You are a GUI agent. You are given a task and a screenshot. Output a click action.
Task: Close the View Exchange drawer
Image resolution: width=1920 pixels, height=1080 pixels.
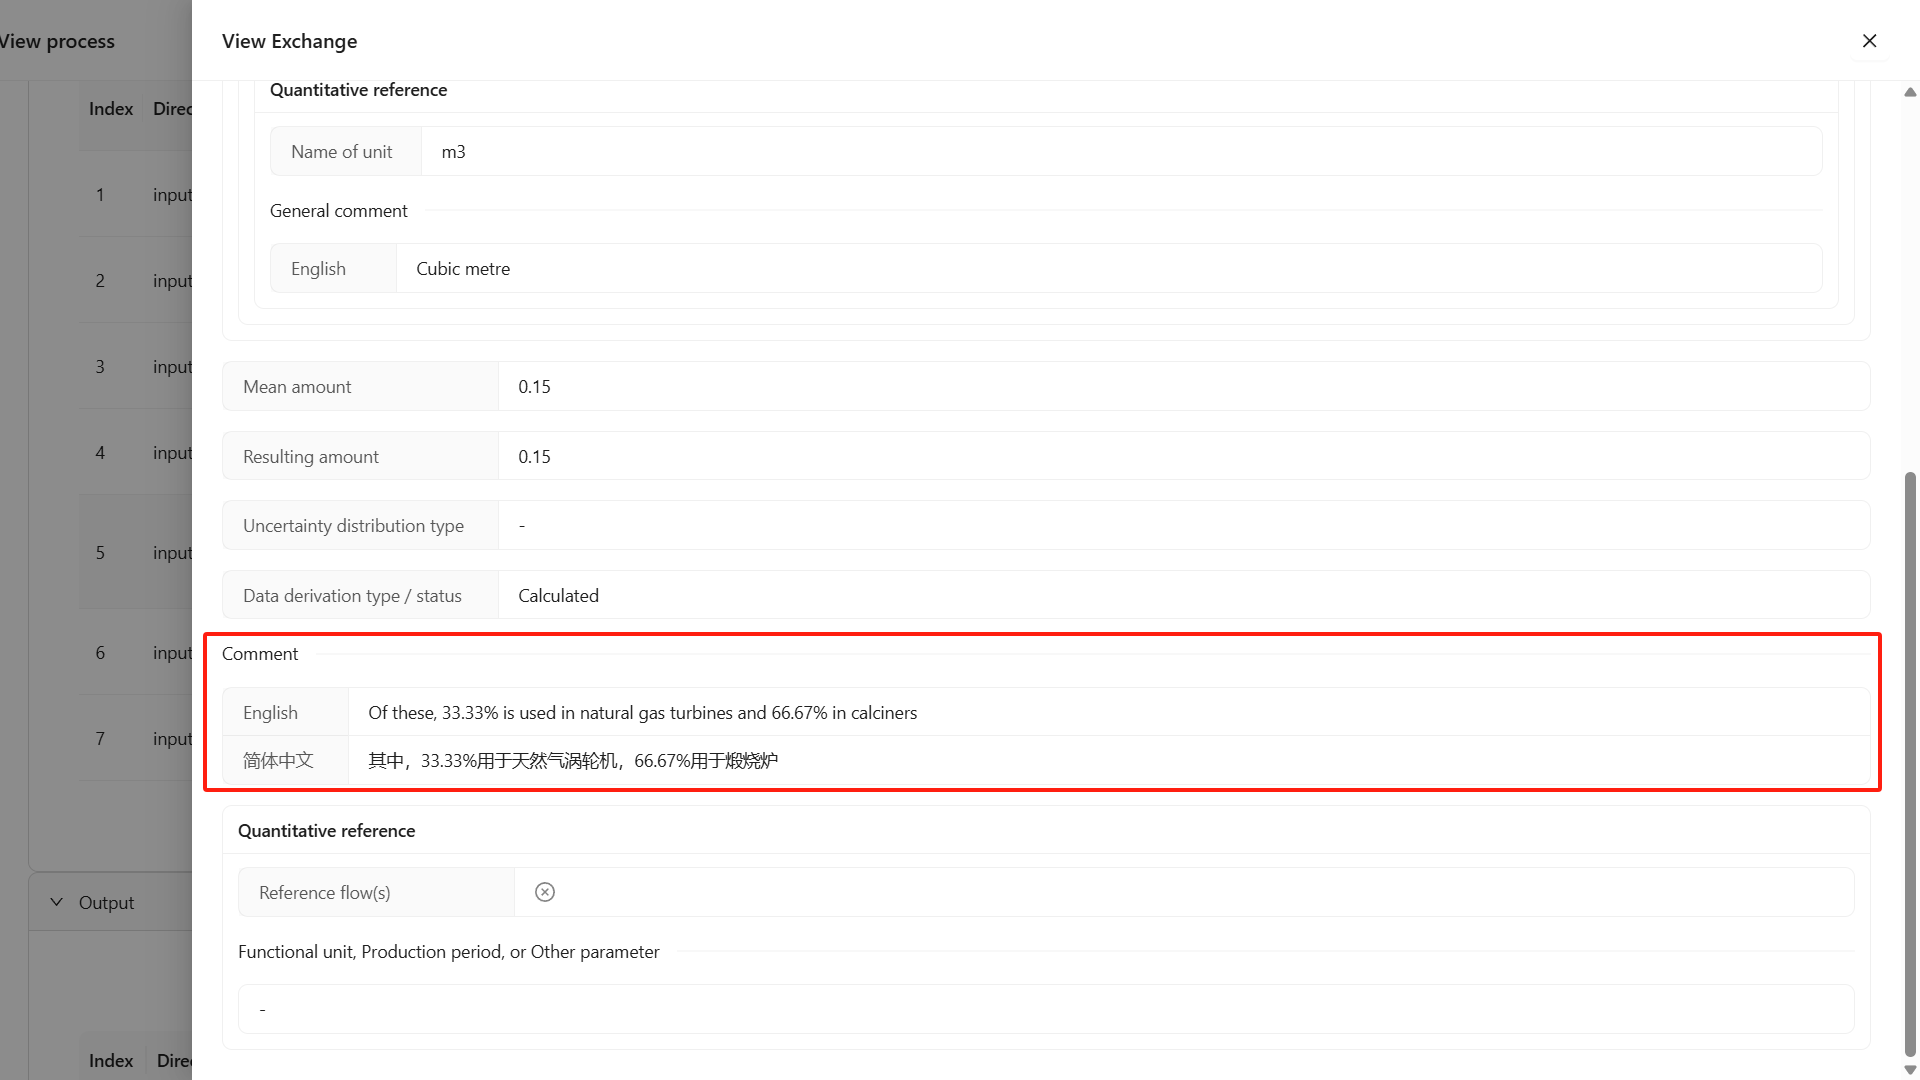tap(1869, 41)
